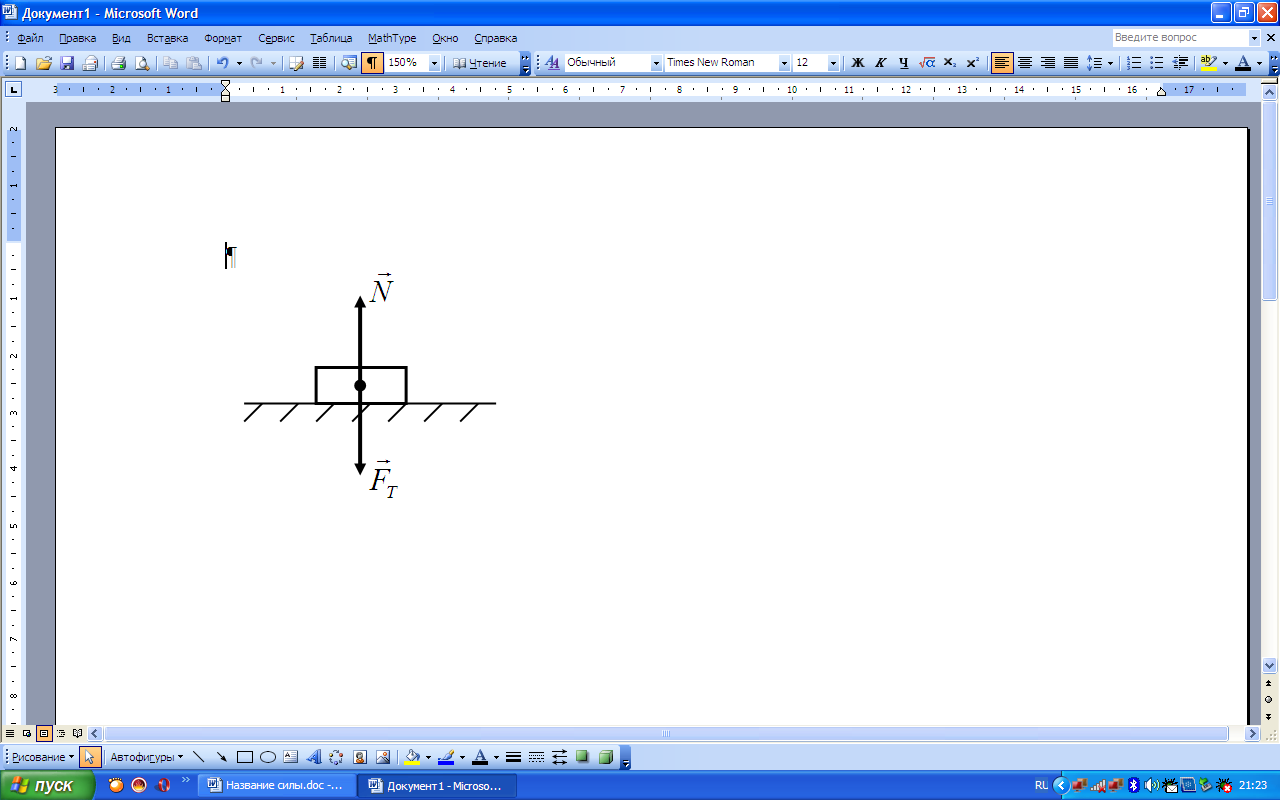The image size is (1280, 800).
Task: Toggle italic (К) formatting
Action: point(880,63)
